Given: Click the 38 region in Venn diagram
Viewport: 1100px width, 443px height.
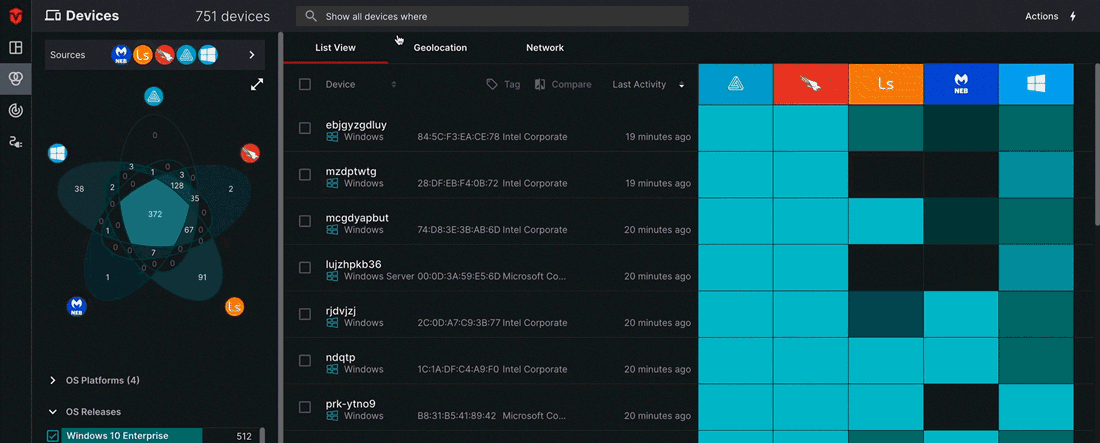Looking at the screenshot, I should (x=79, y=190).
